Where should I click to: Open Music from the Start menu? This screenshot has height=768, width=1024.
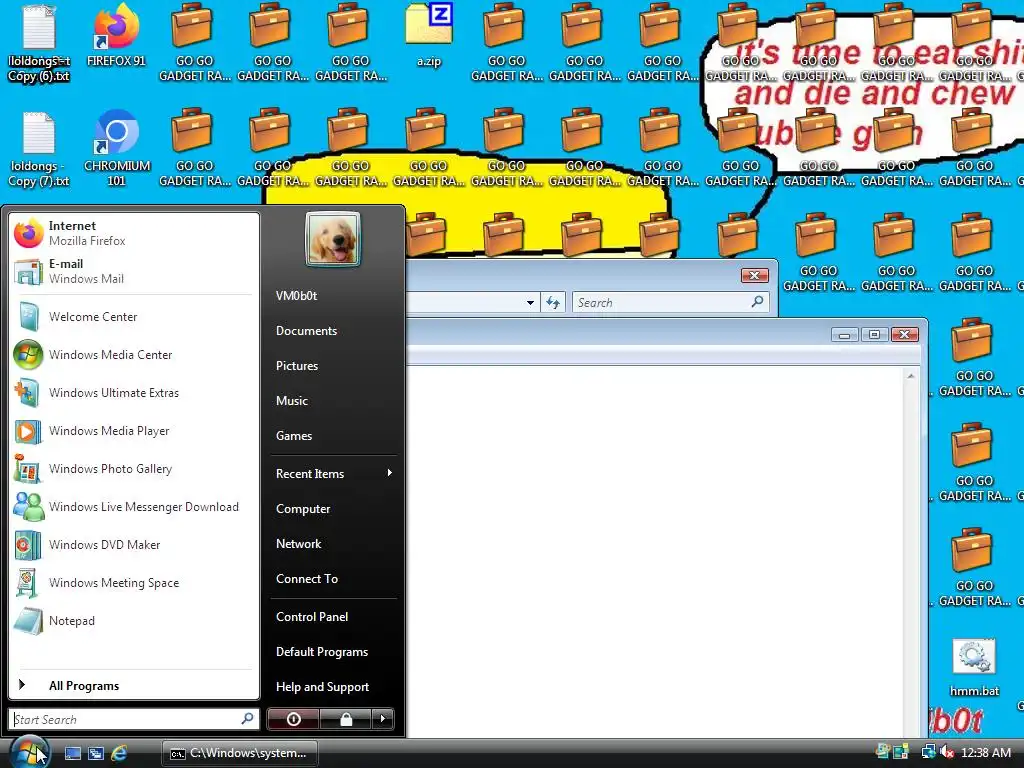click(x=333, y=401)
